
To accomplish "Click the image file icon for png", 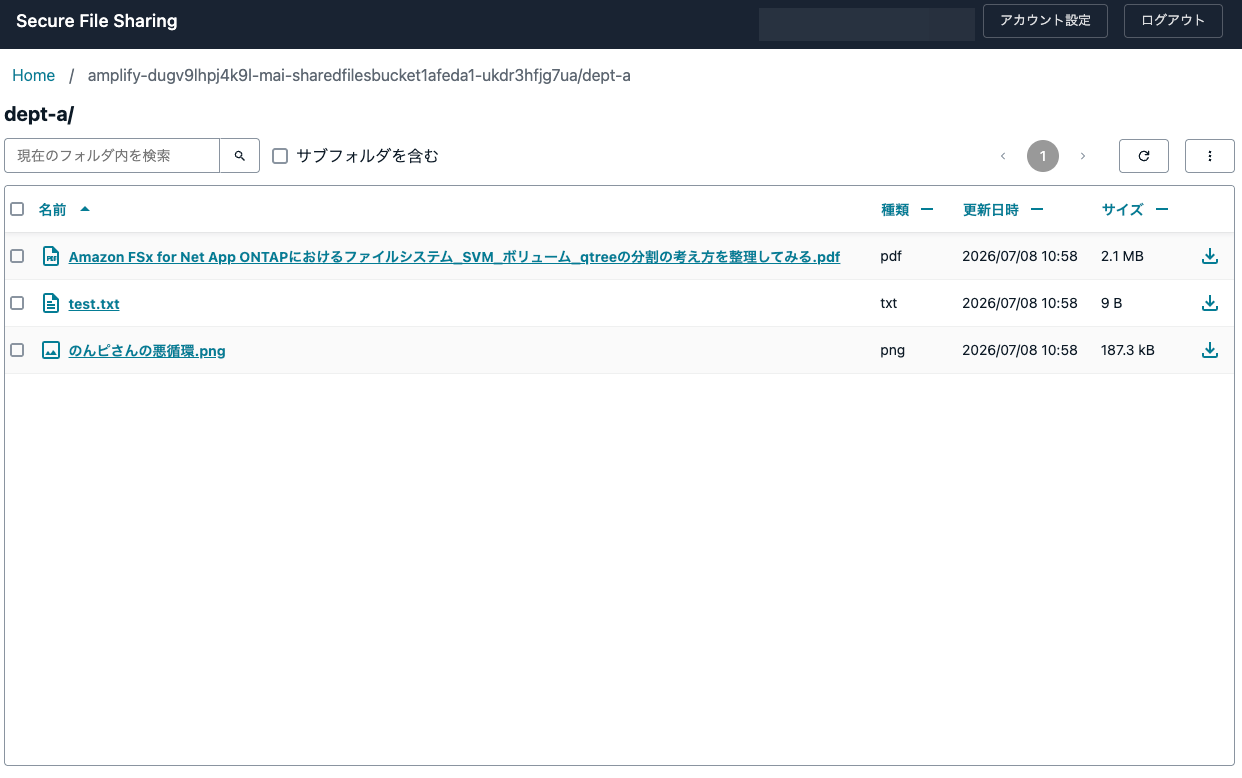I will [x=51, y=350].
